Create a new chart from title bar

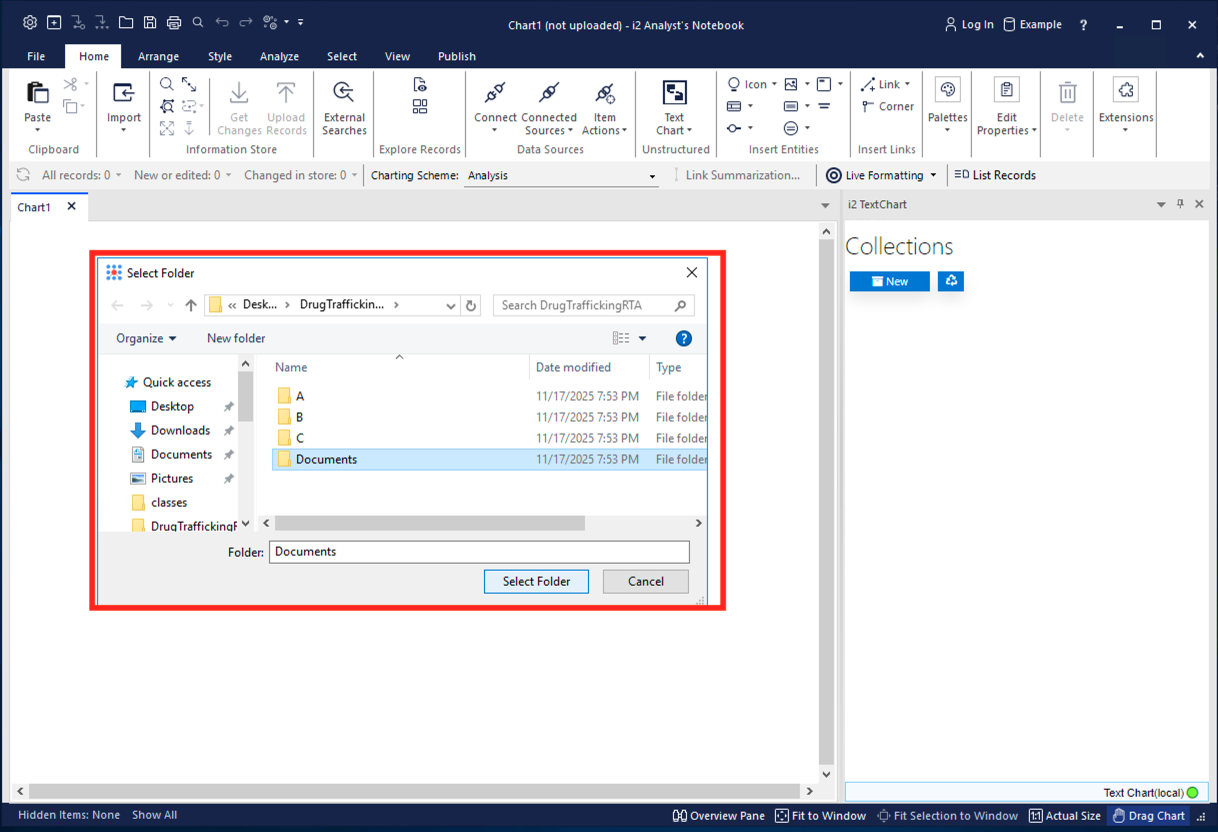pos(54,22)
